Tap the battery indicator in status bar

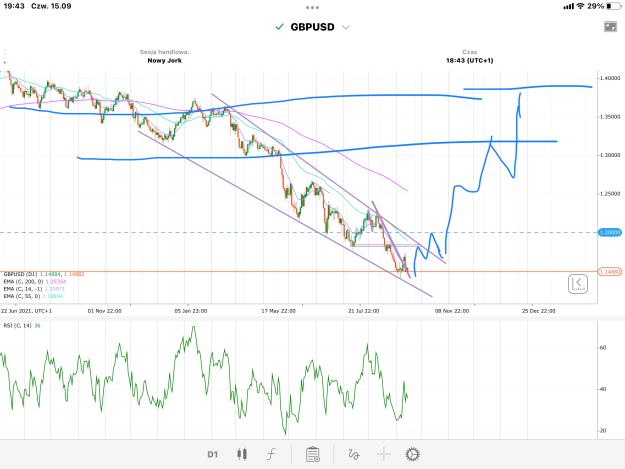[x=613, y=6]
